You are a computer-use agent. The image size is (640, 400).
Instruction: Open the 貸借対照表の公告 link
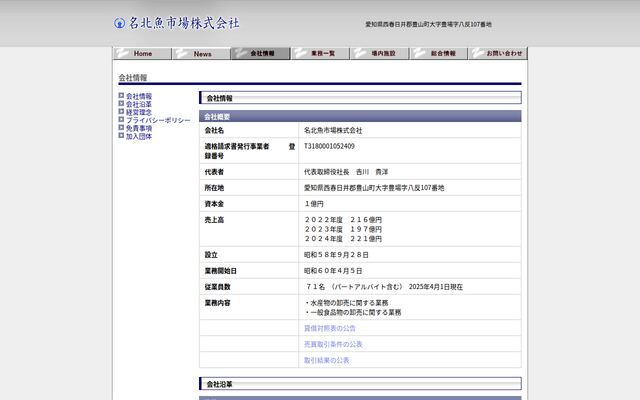(330, 328)
